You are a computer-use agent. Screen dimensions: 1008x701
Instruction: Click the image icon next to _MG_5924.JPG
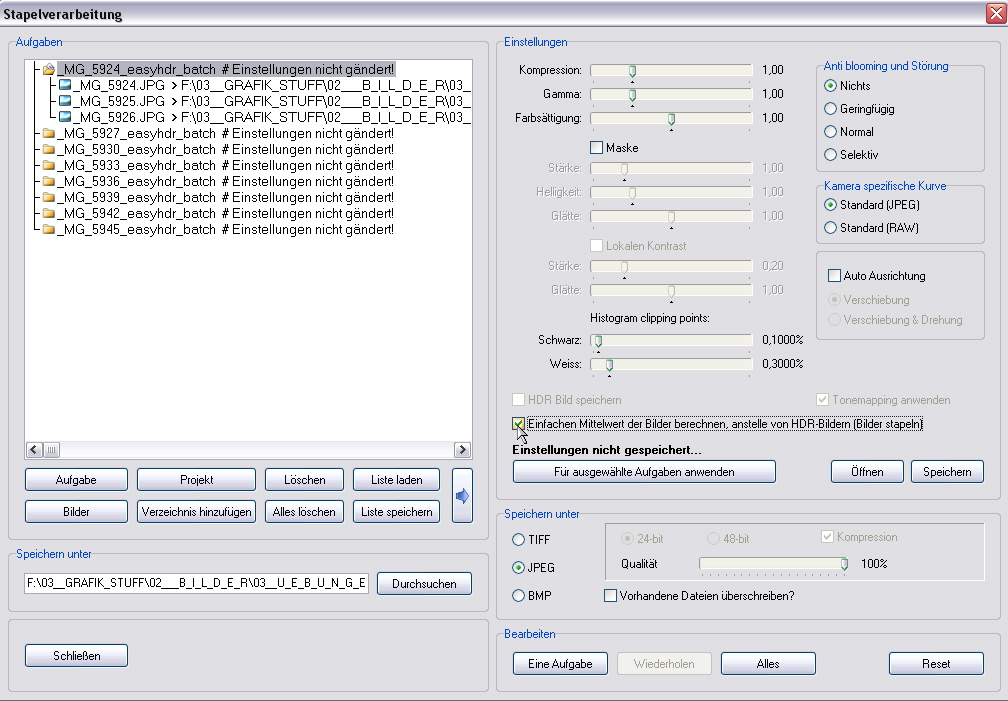click(65, 86)
